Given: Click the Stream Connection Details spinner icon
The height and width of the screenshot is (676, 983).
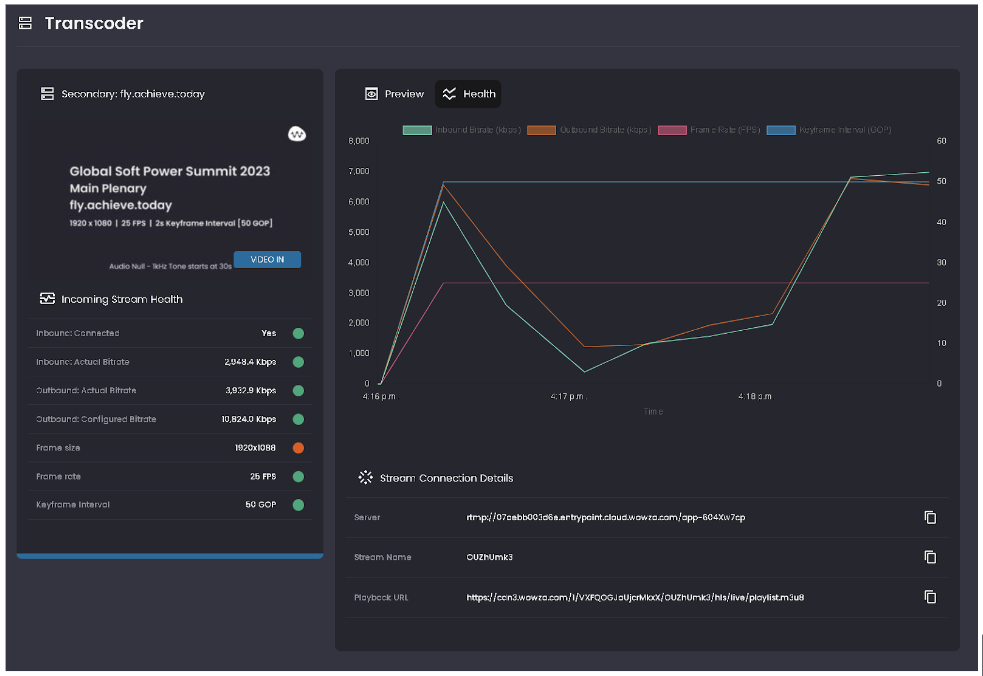Looking at the screenshot, I should (365, 478).
